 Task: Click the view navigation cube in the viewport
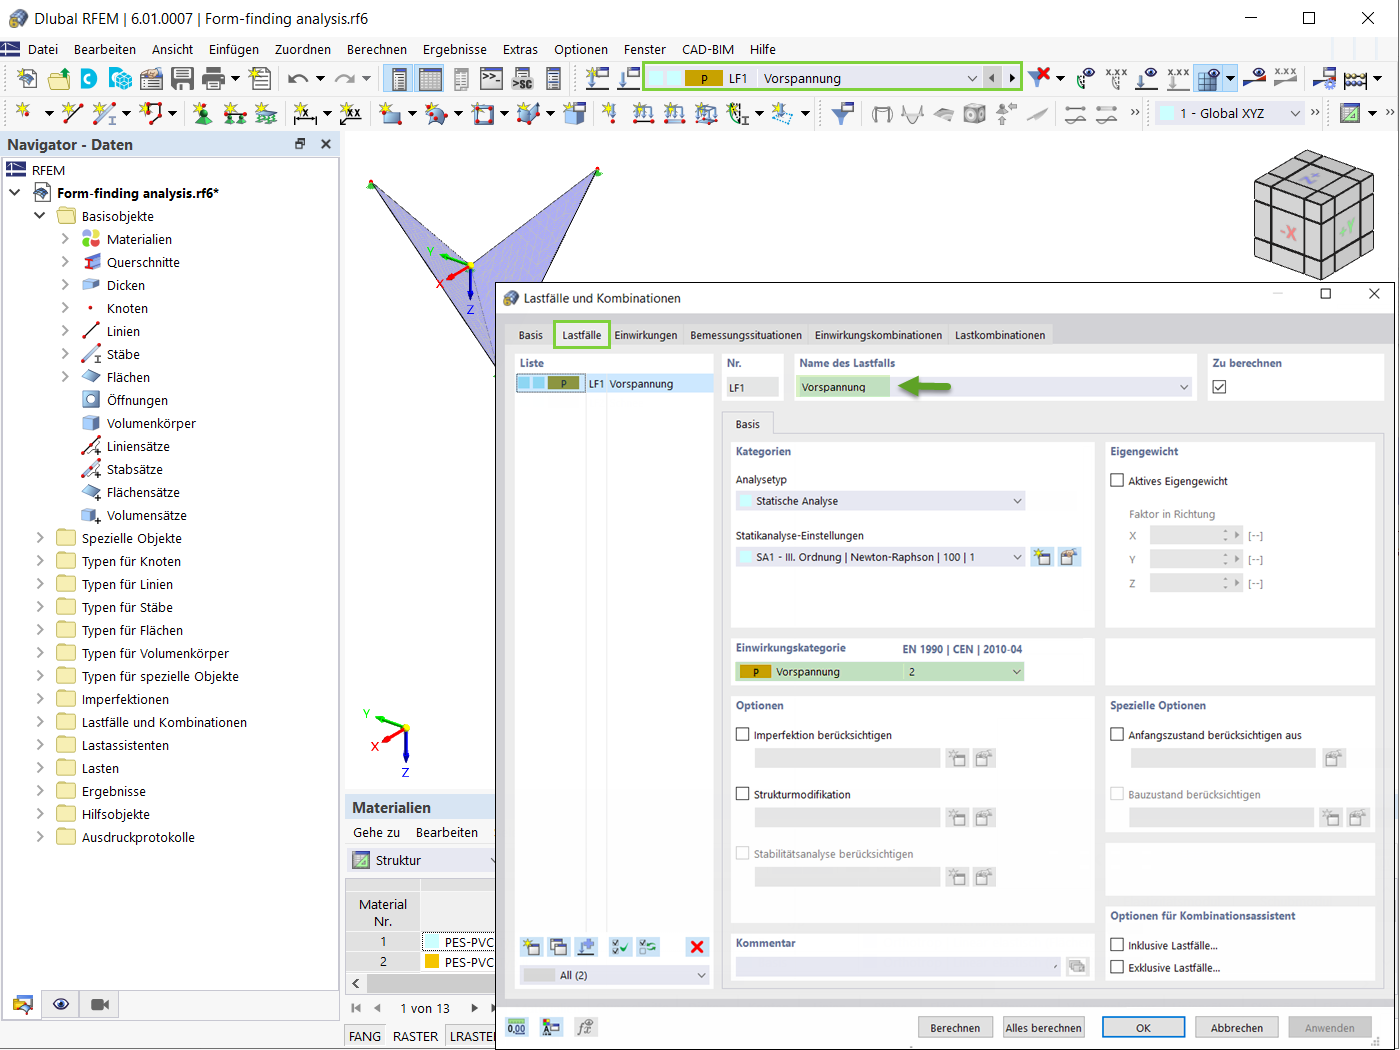(1312, 214)
